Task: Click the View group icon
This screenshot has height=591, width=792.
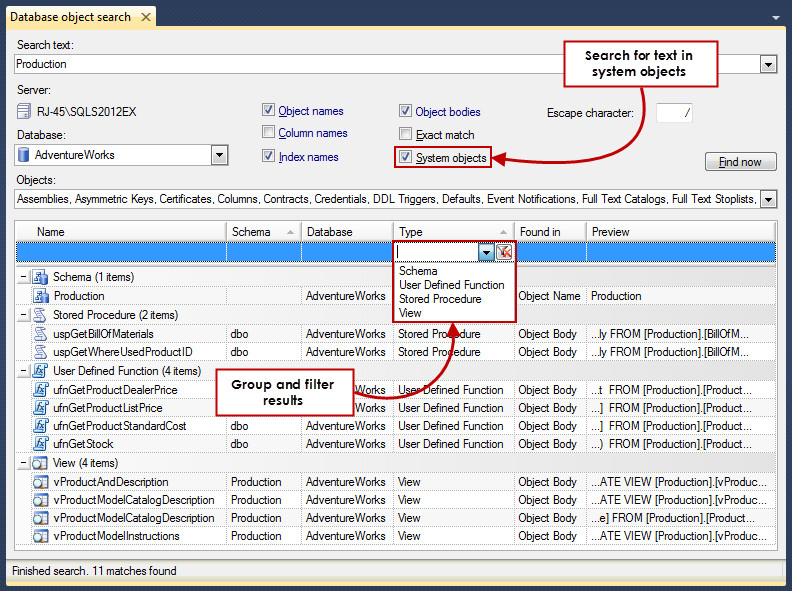Action: [40, 463]
